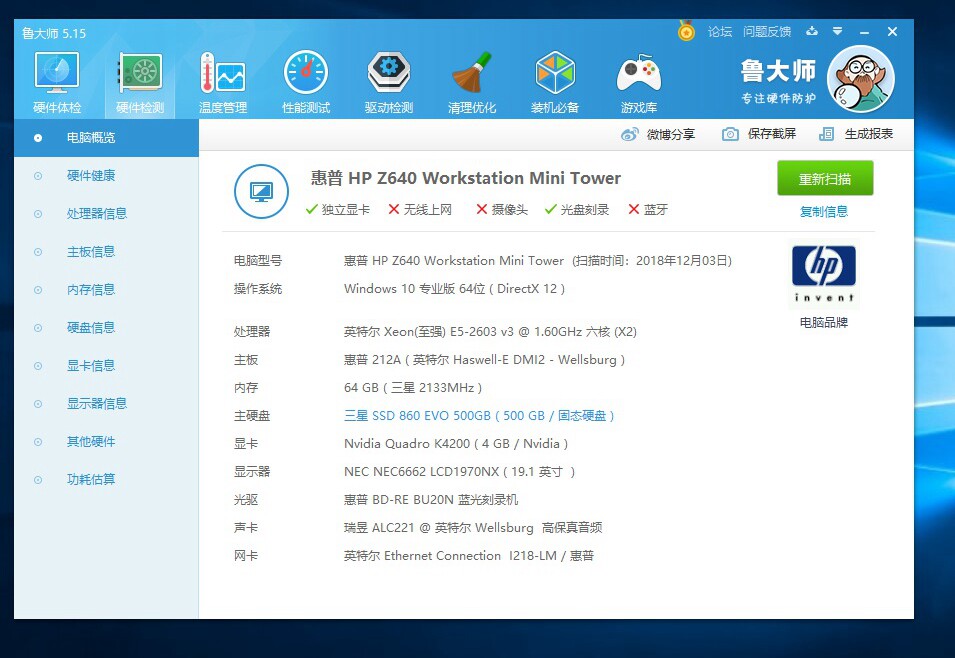Select 显卡信息 in the sidebar
955x658 pixels.
[x=107, y=366]
